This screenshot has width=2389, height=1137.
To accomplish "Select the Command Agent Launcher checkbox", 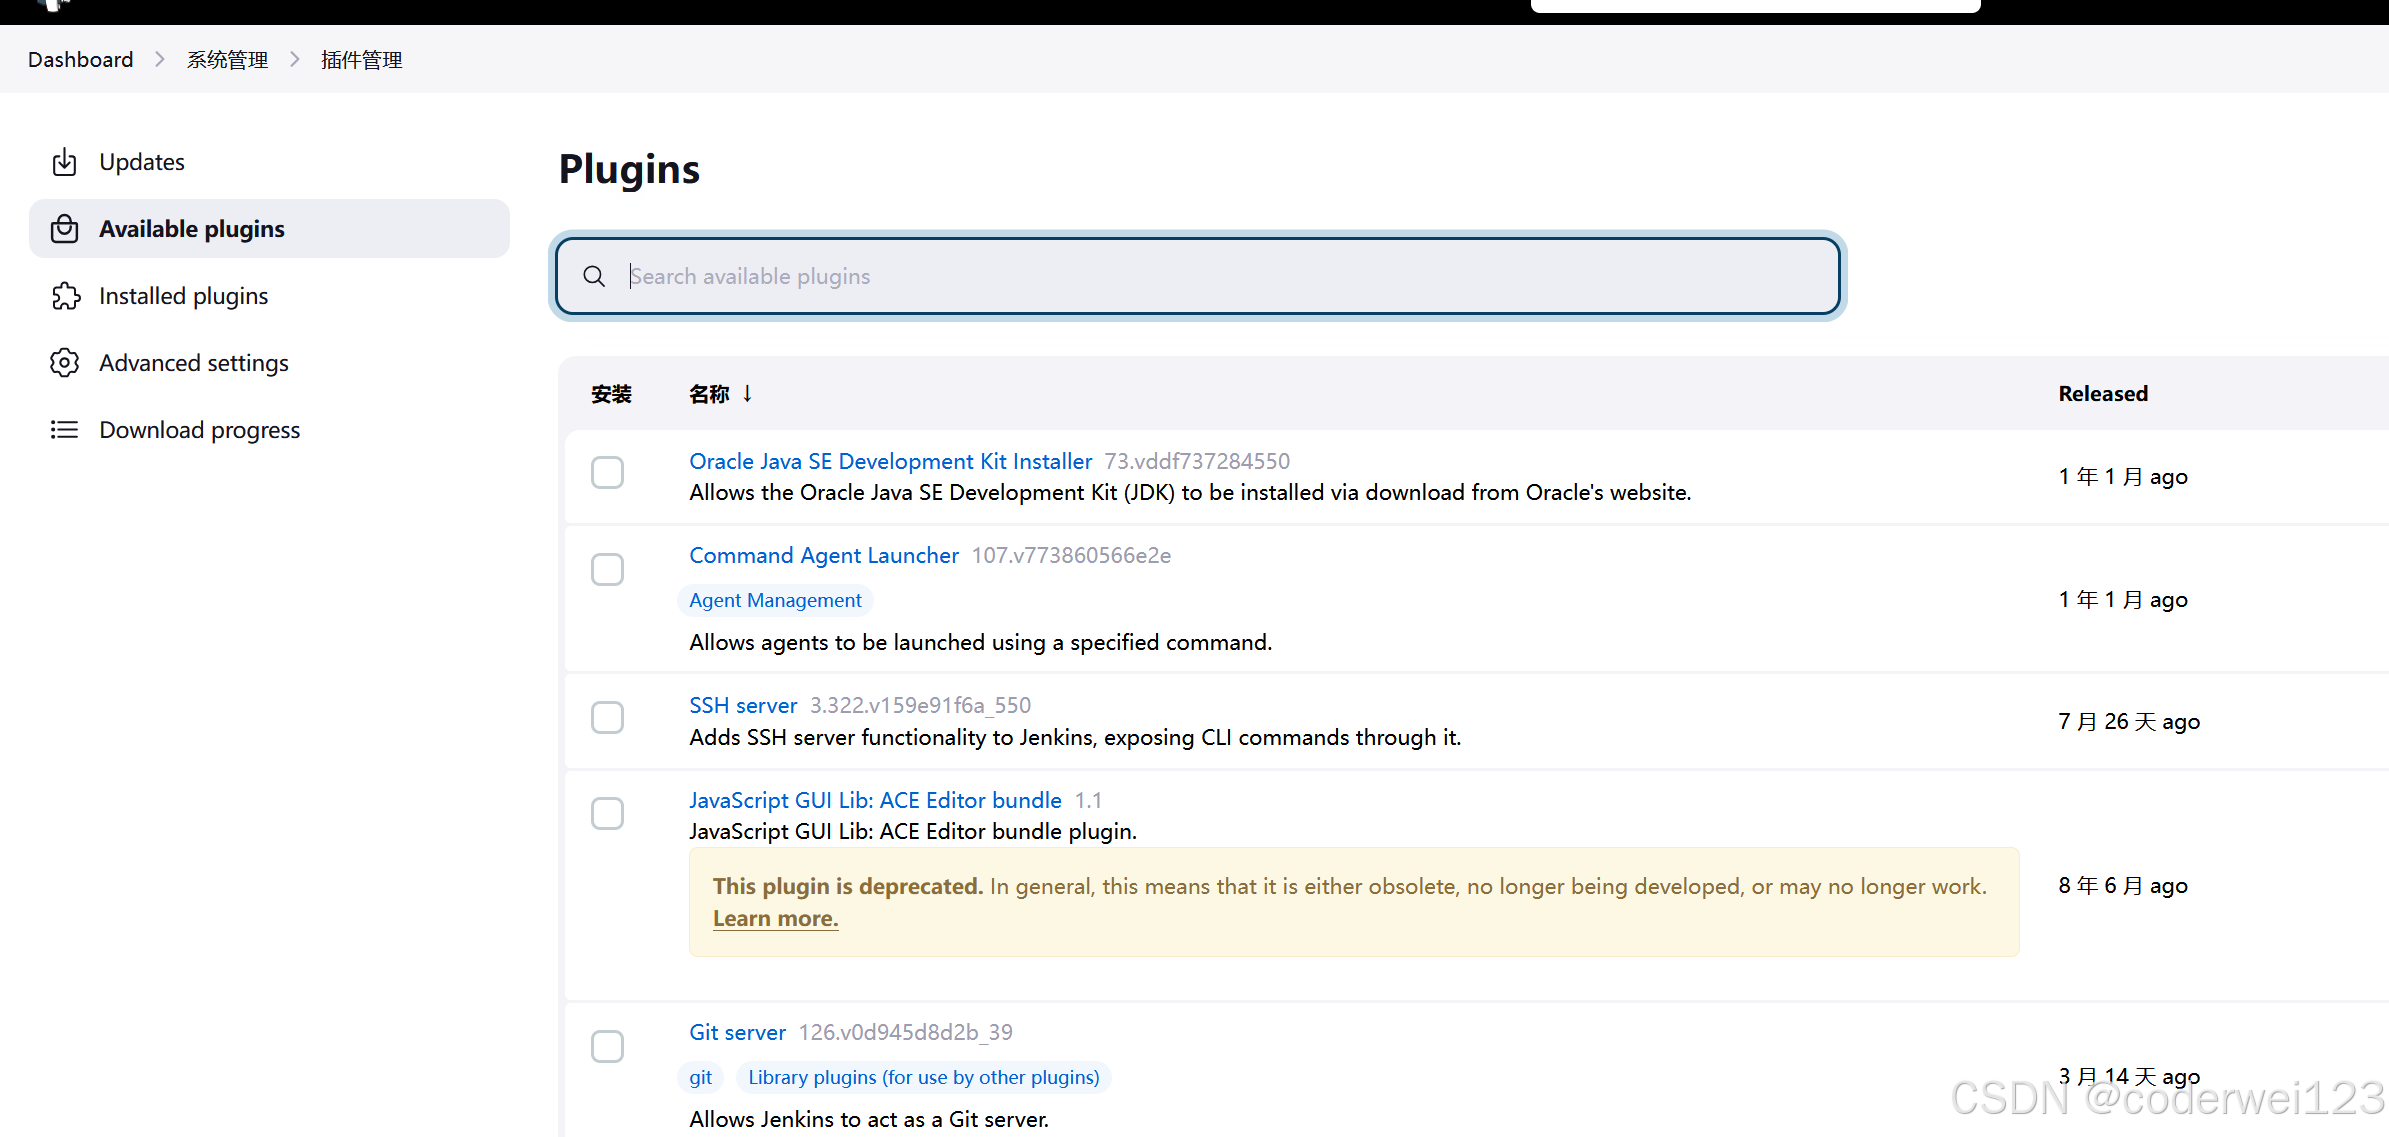I will [x=607, y=569].
